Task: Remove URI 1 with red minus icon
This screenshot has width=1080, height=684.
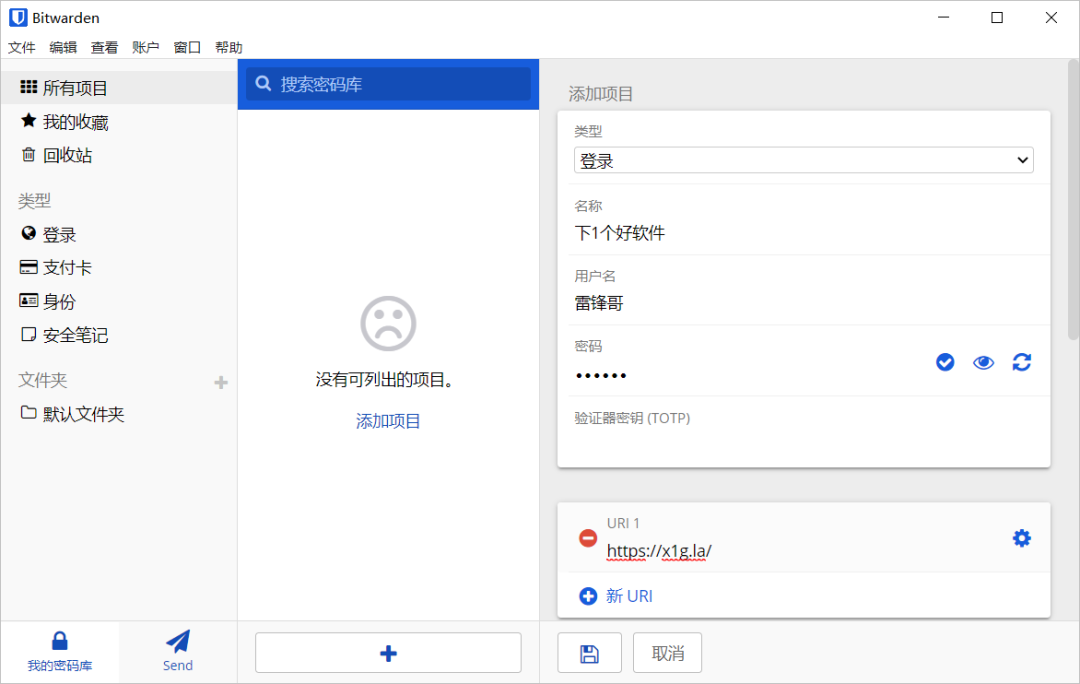Action: click(x=588, y=538)
